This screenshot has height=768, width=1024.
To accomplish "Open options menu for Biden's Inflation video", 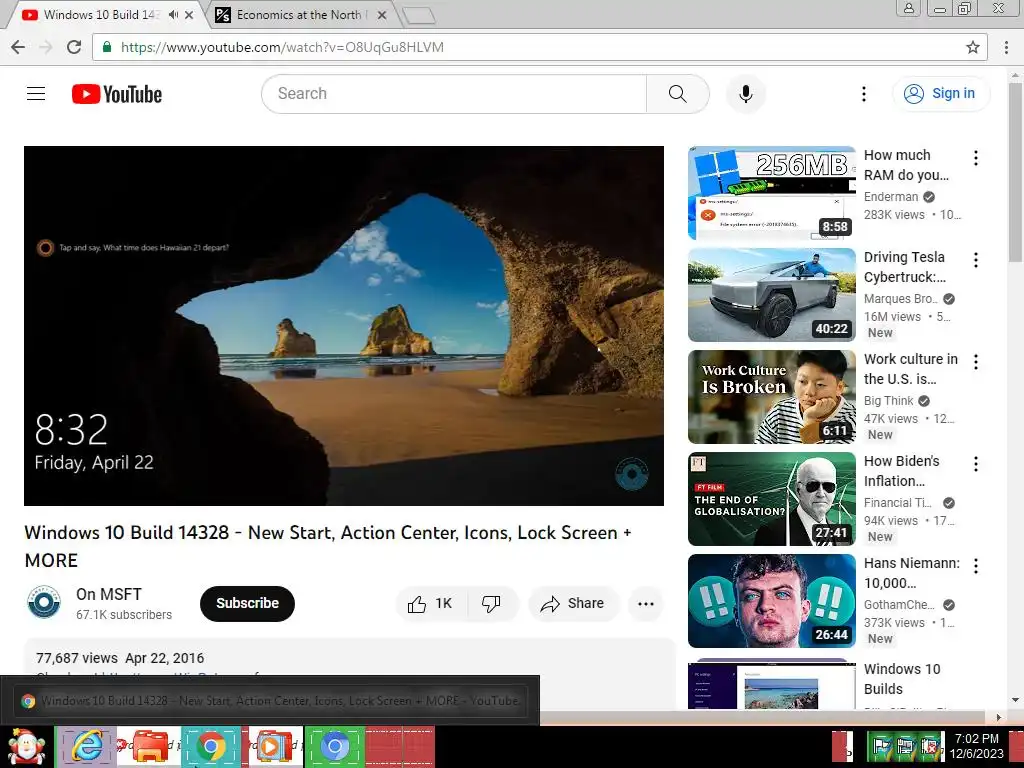I will tap(976, 464).
